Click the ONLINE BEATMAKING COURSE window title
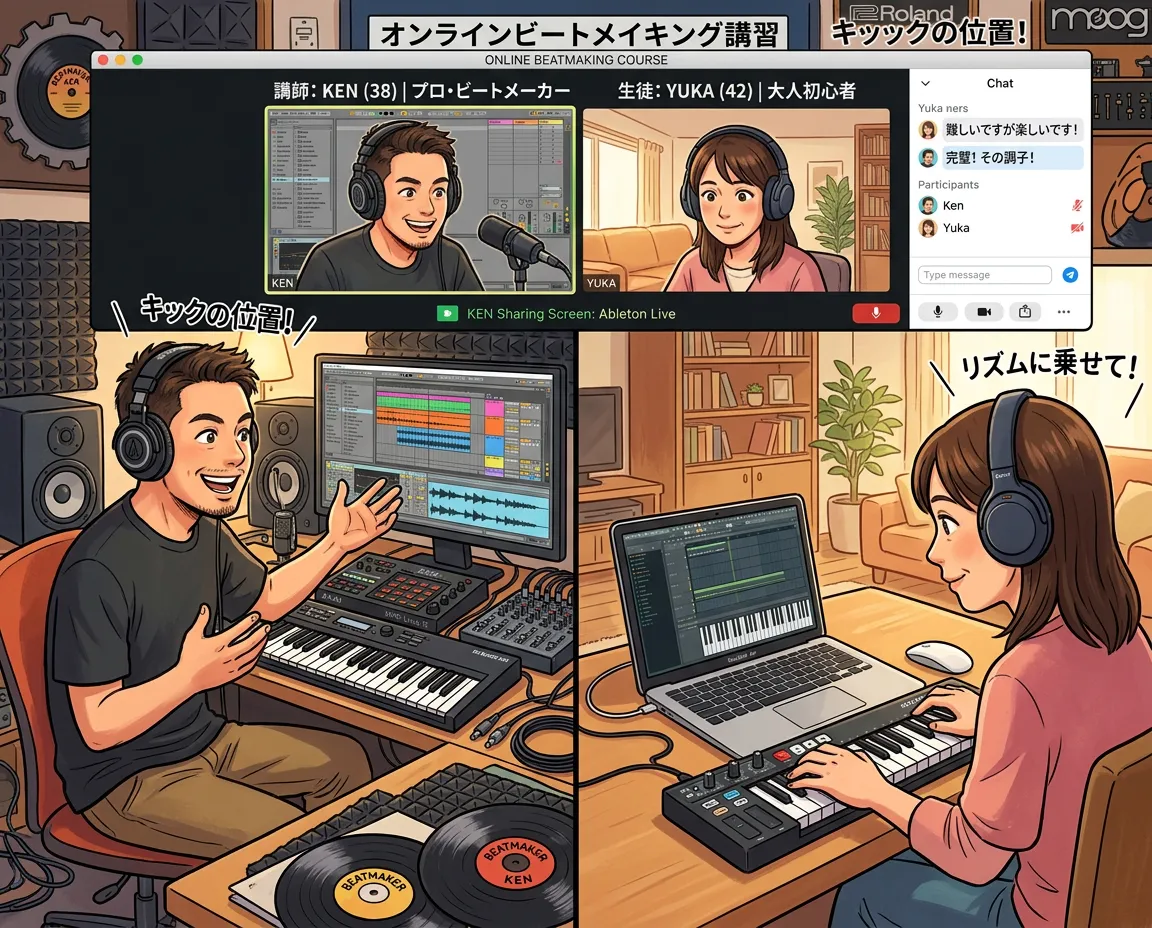 coord(576,60)
